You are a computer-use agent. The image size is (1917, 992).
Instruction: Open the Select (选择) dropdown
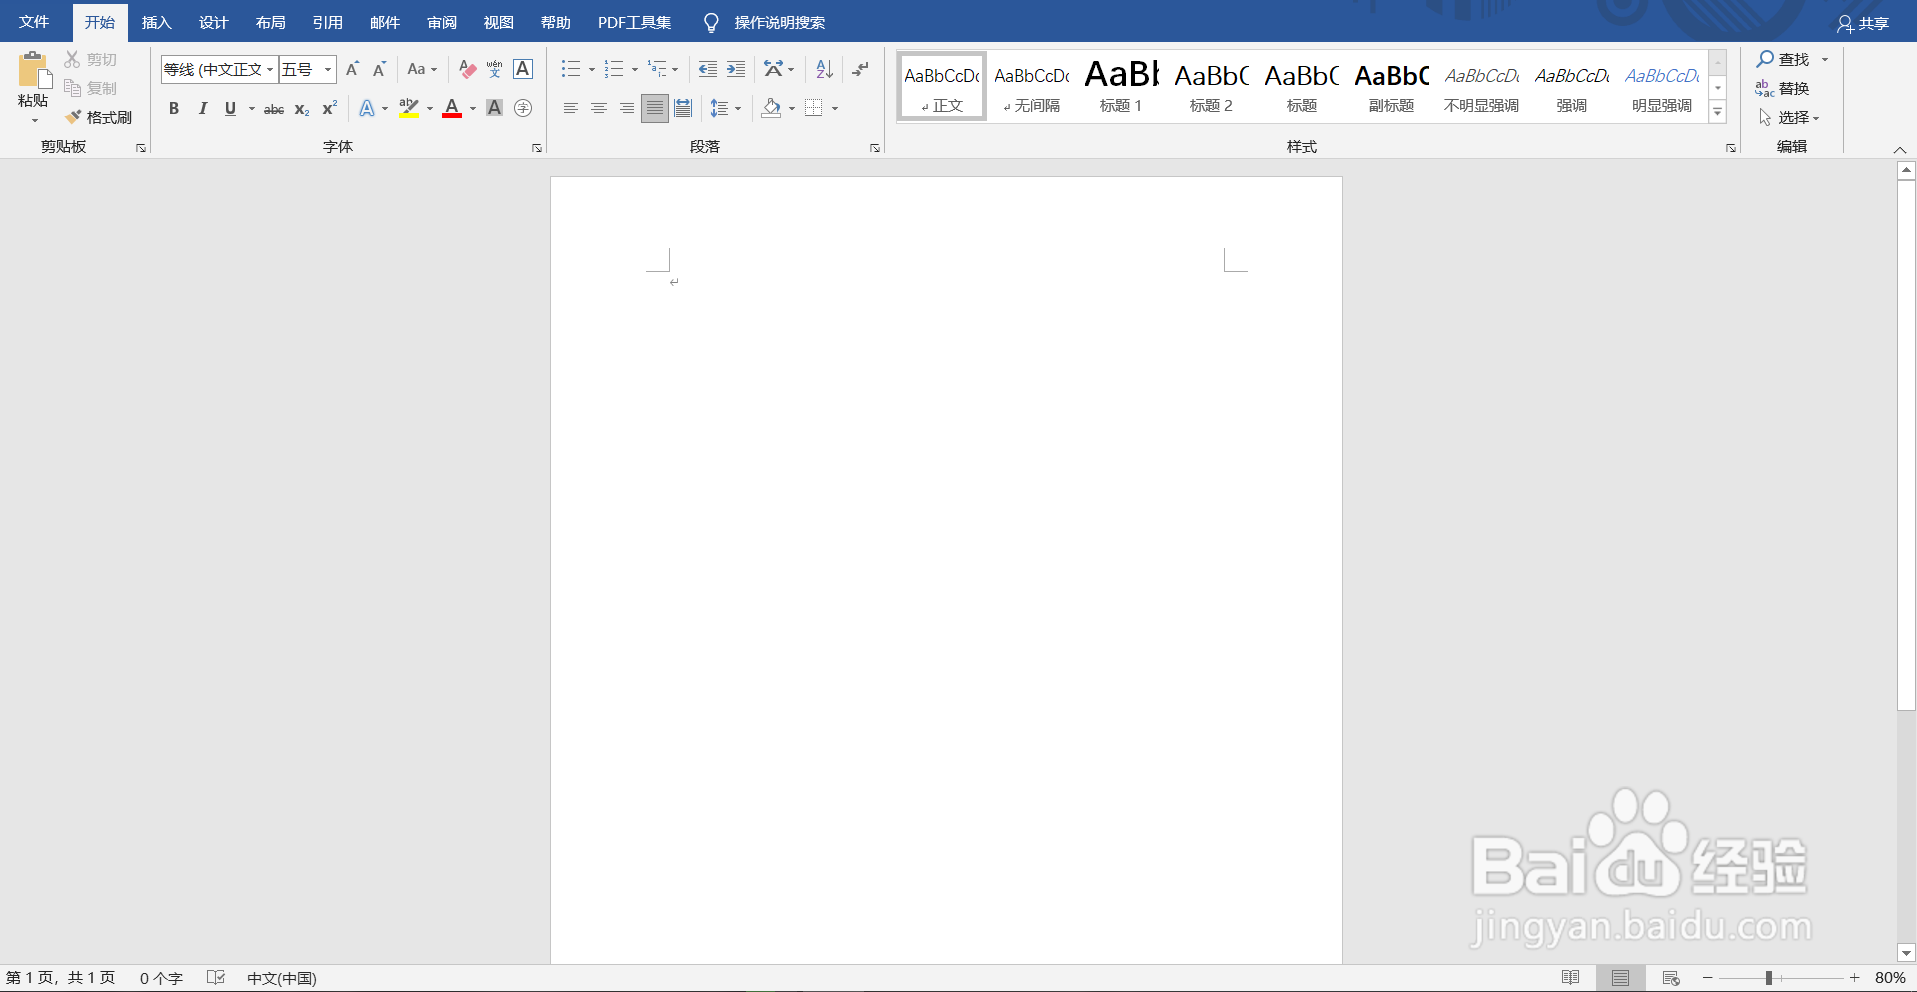[1789, 117]
